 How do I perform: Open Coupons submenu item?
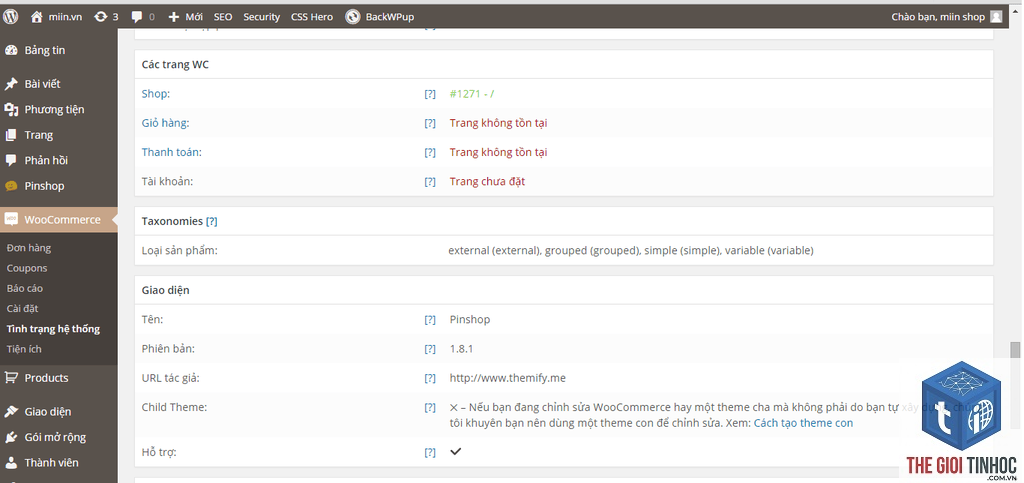coord(27,268)
